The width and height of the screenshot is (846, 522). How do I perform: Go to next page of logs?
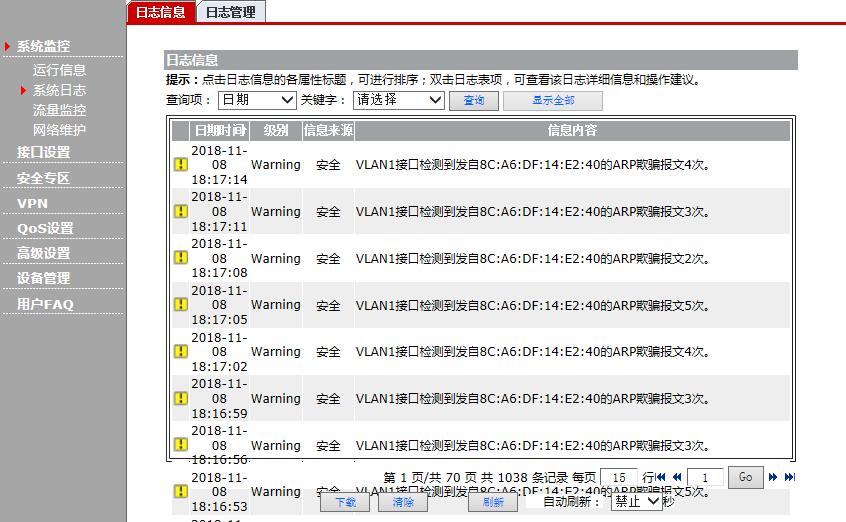[x=773, y=477]
